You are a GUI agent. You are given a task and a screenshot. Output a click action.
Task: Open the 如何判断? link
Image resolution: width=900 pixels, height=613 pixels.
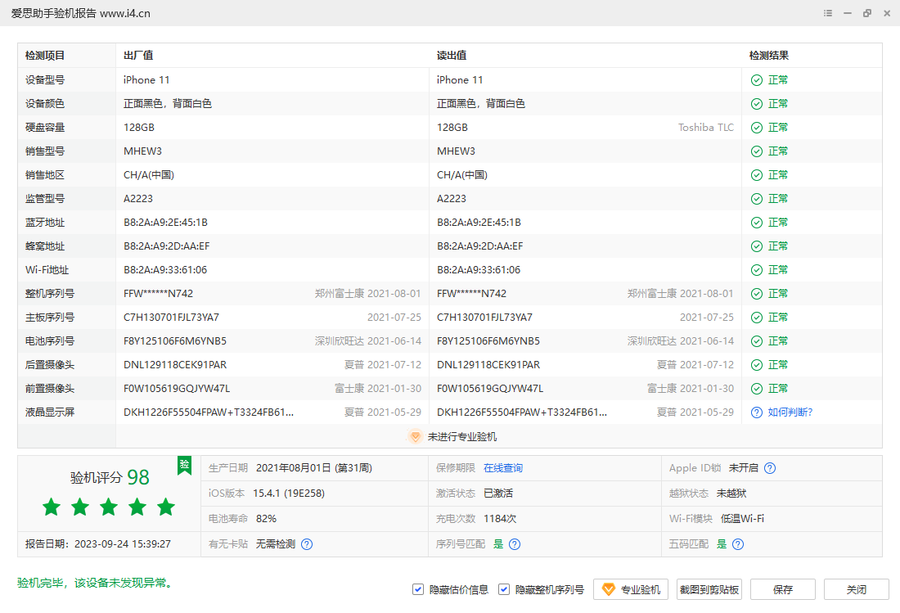point(790,412)
